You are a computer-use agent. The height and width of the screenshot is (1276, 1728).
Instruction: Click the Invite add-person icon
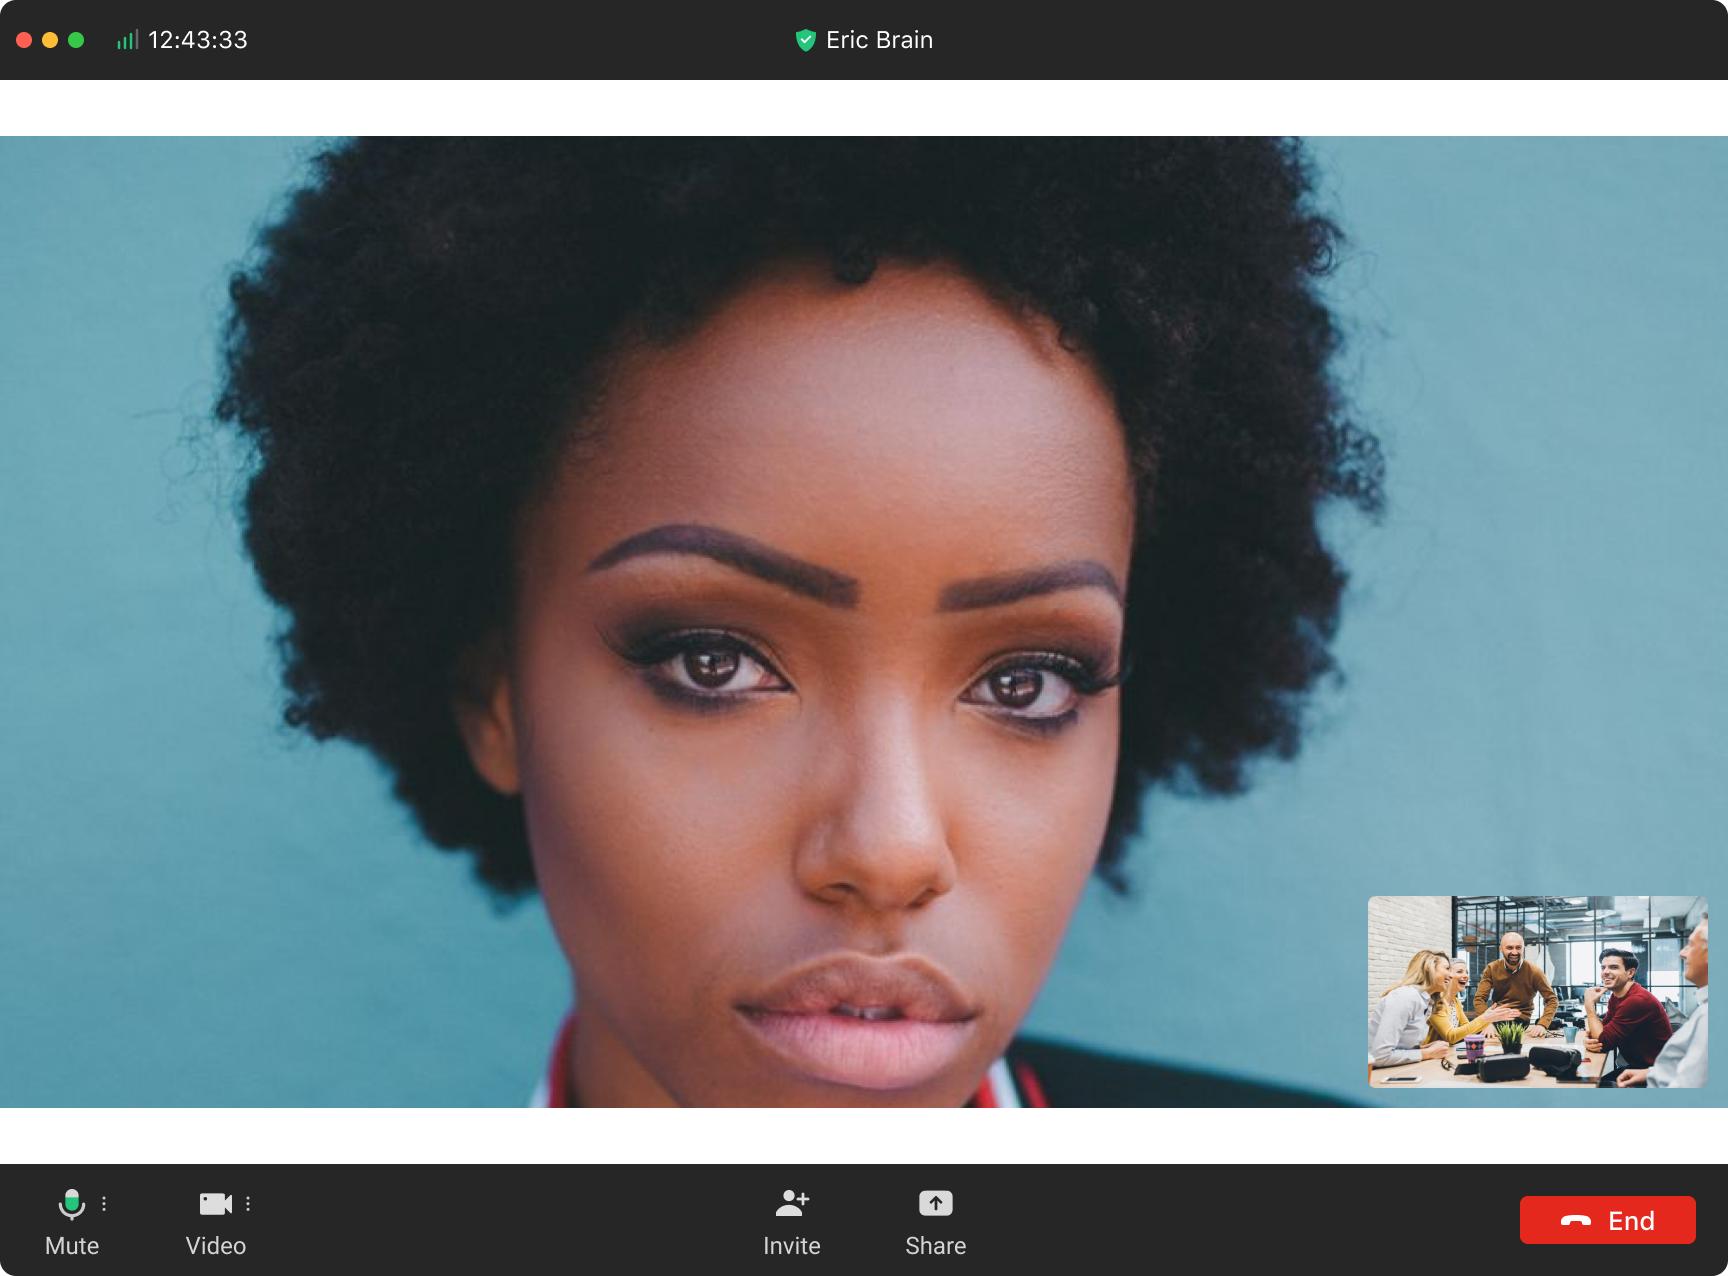click(792, 1203)
